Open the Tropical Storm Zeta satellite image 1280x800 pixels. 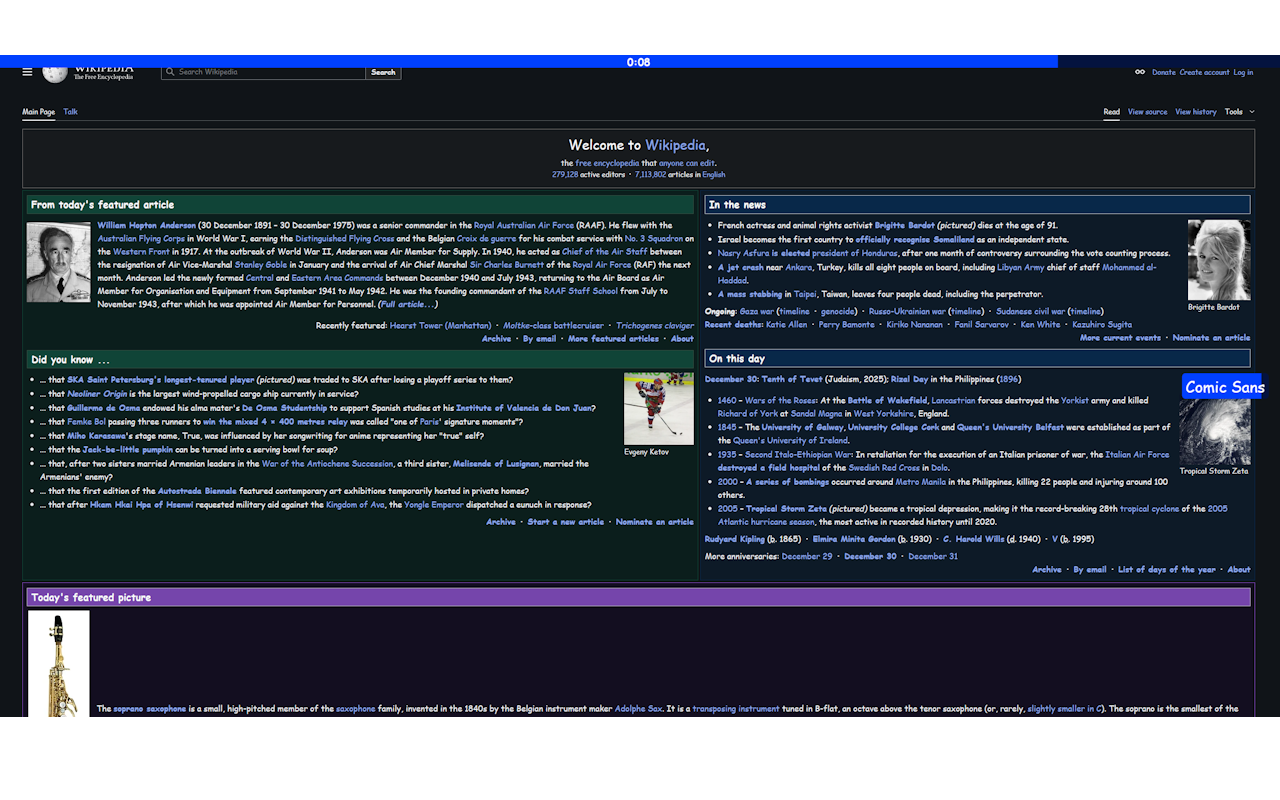1214,432
